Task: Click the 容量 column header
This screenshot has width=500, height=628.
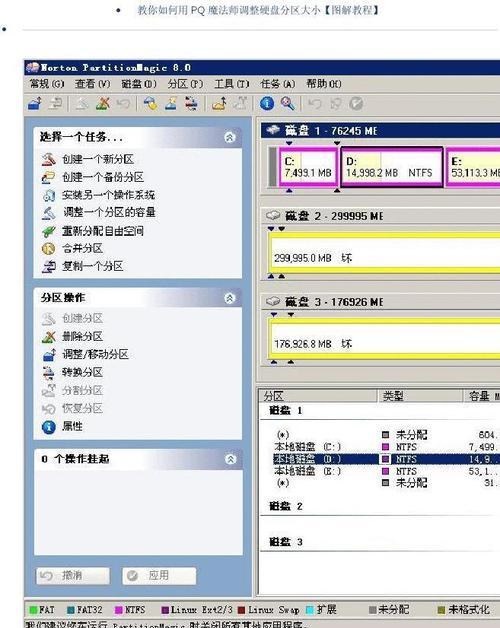Action: click(482, 396)
